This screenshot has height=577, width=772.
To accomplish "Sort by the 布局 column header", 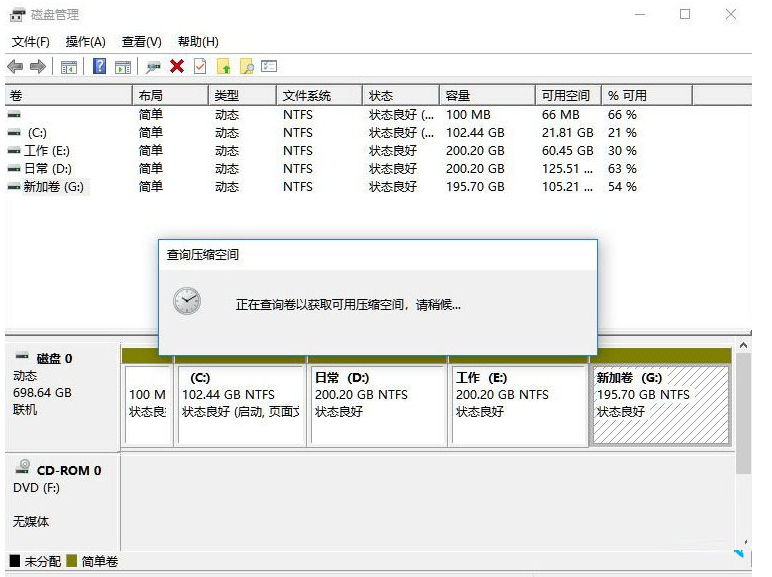I will [x=170, y=96].
